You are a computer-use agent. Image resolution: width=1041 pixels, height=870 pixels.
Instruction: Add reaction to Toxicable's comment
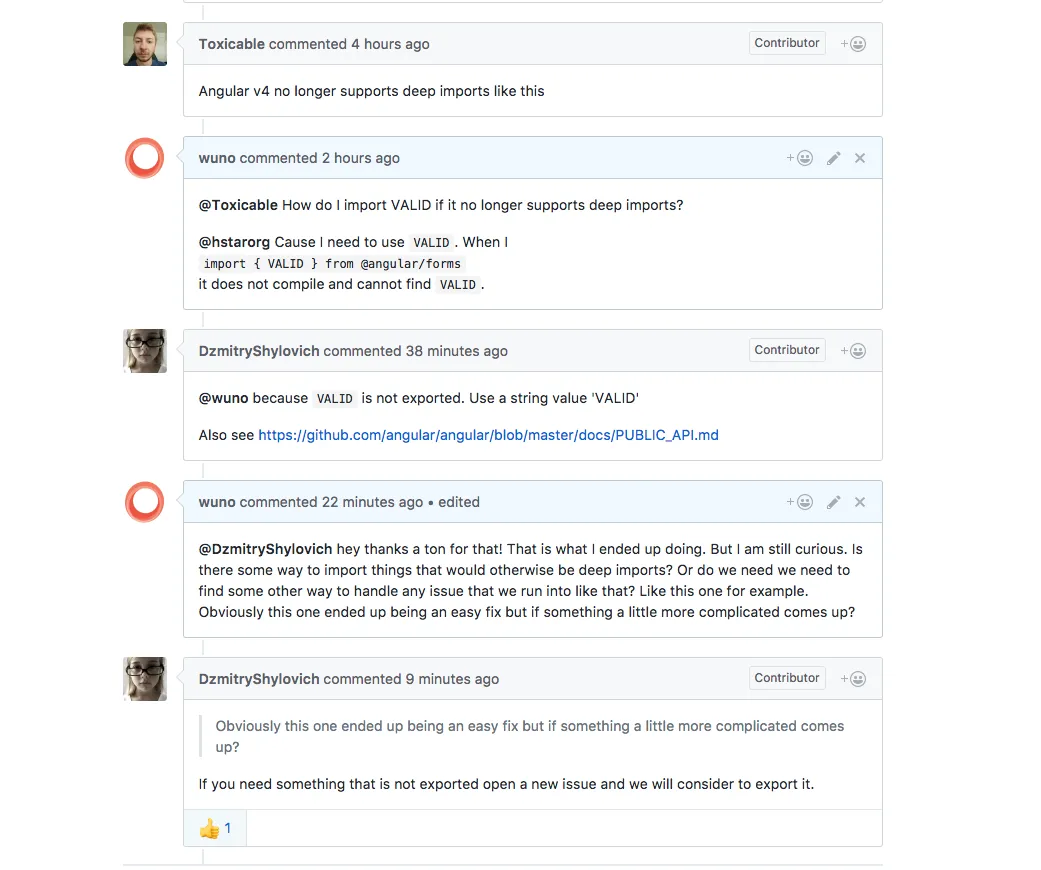pyautogui.click(x=853, y=44)
